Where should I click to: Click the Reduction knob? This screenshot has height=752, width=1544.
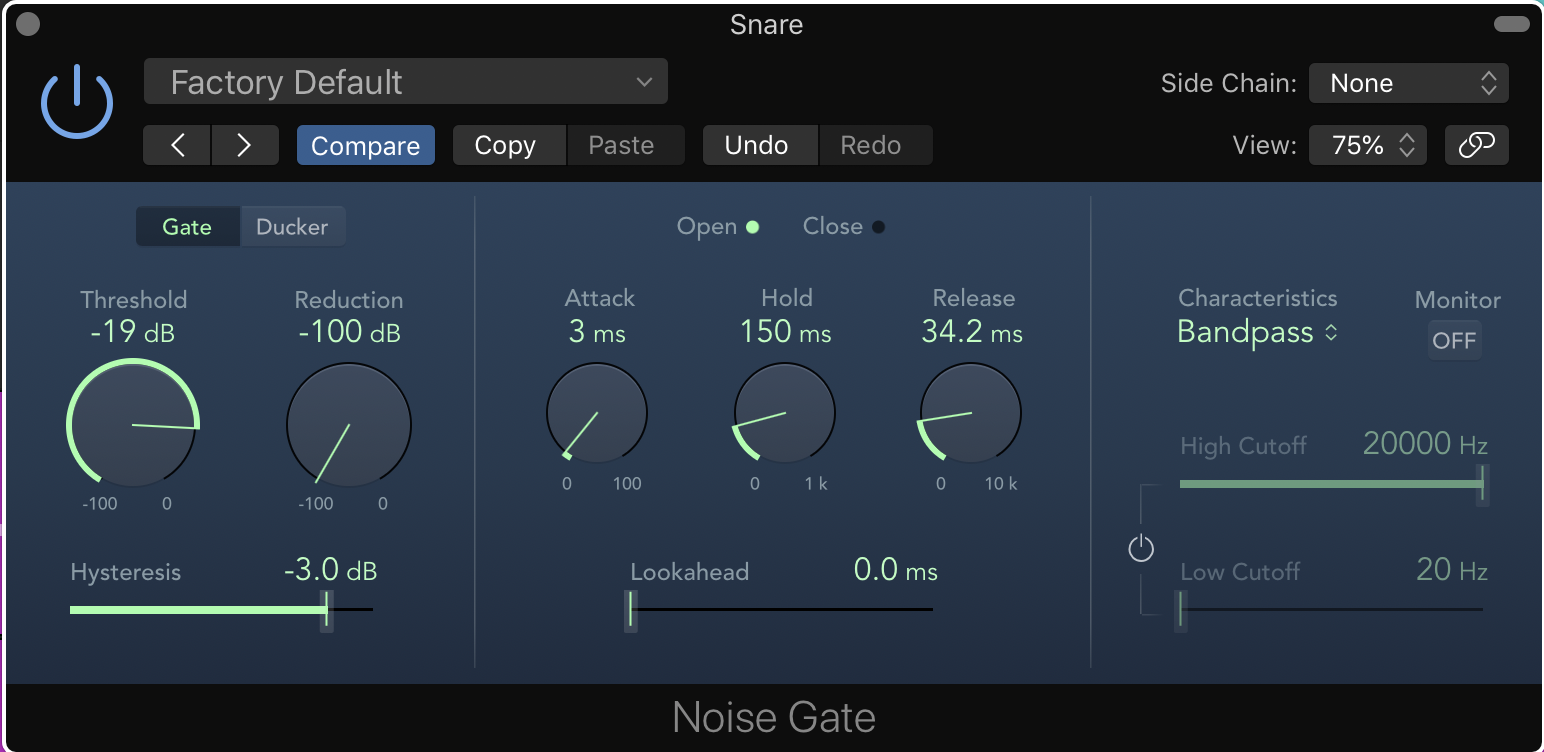pyautogui.click(x=349, y=424)
